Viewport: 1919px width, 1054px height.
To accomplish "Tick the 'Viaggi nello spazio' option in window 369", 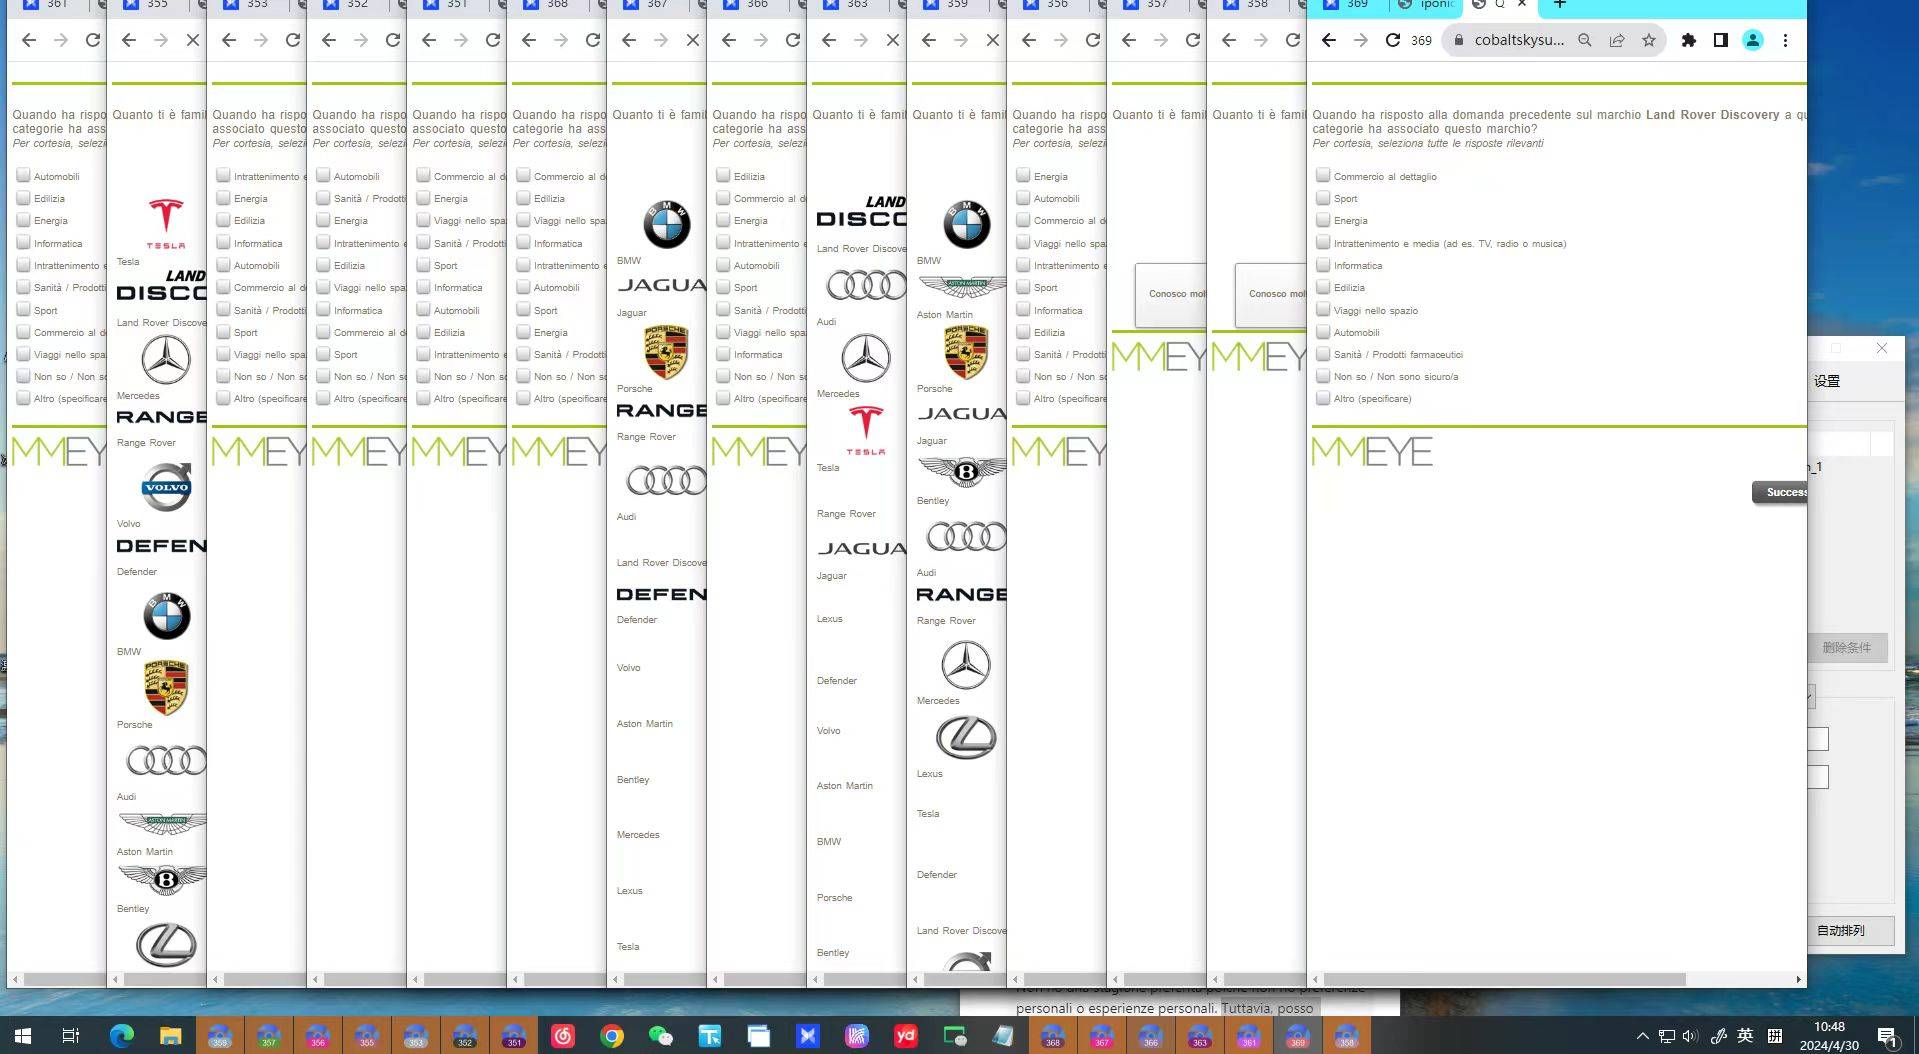I will 1323,310.
